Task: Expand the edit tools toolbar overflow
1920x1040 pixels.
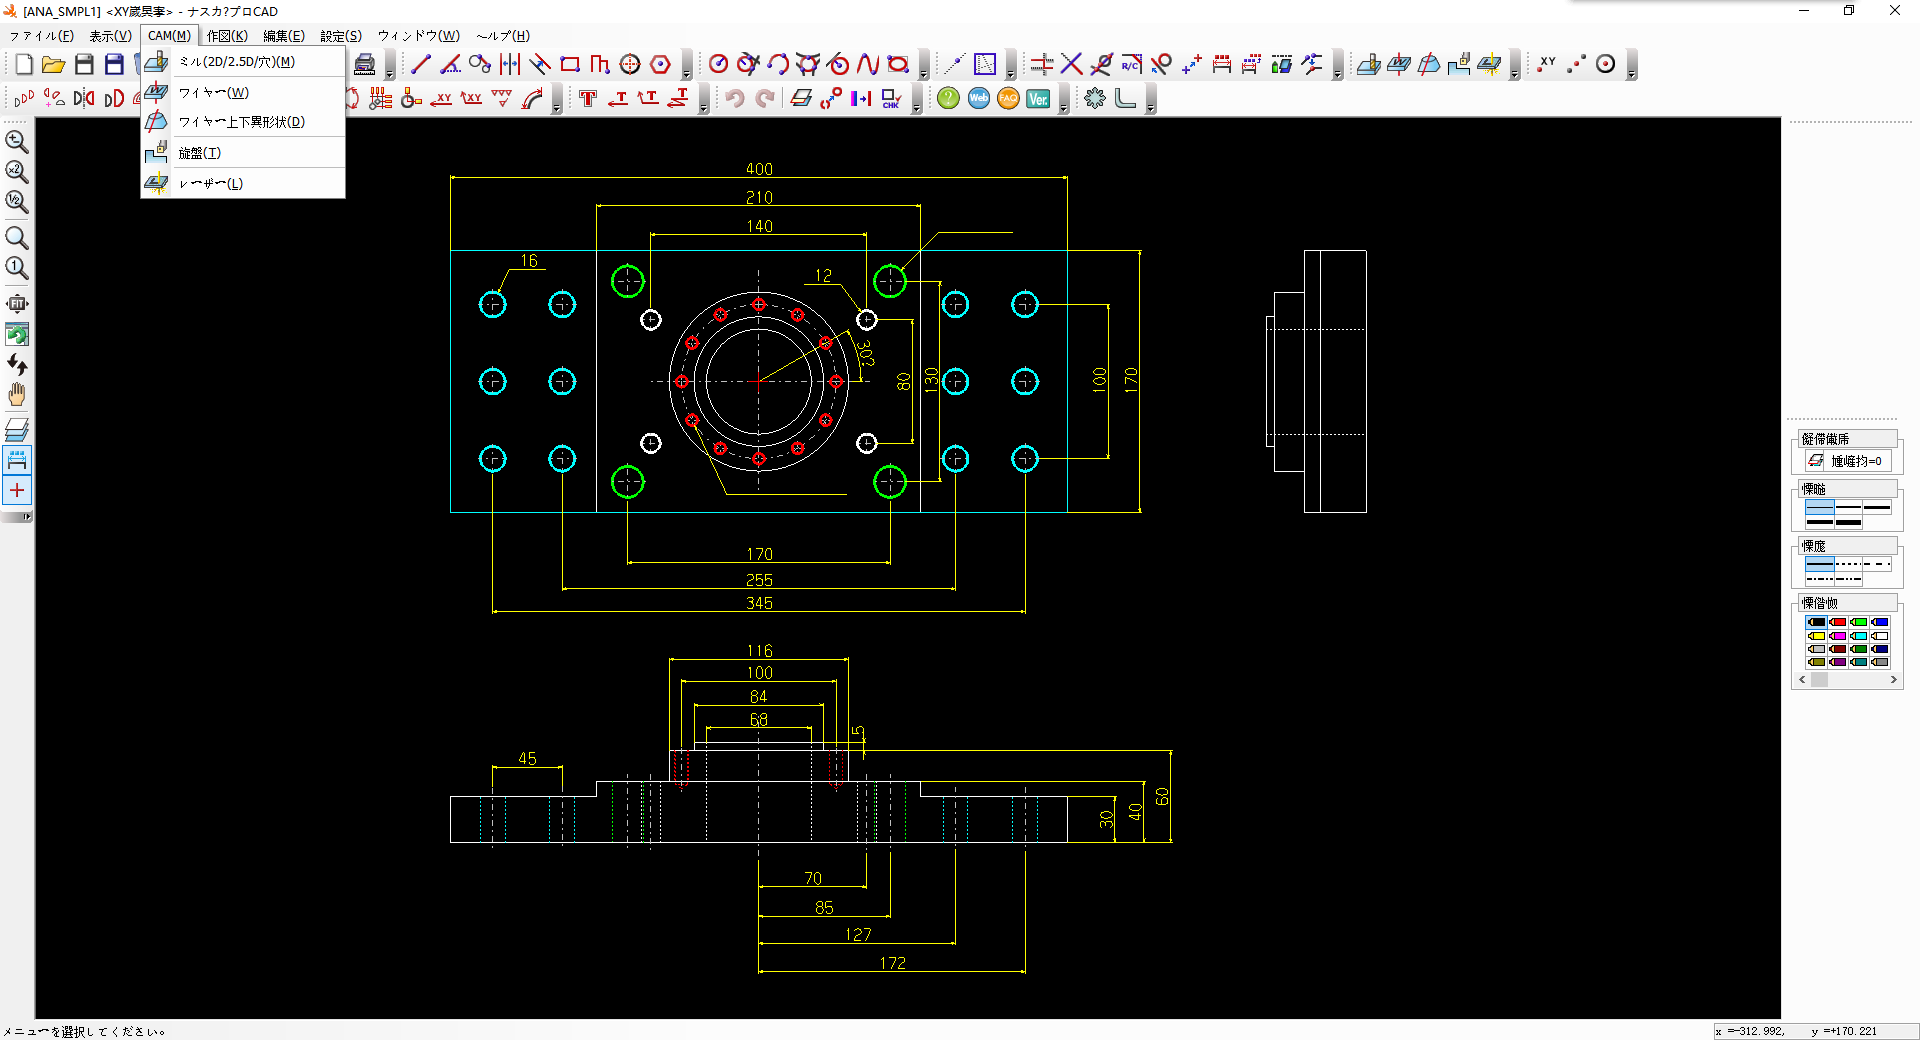Action: 1338,67
